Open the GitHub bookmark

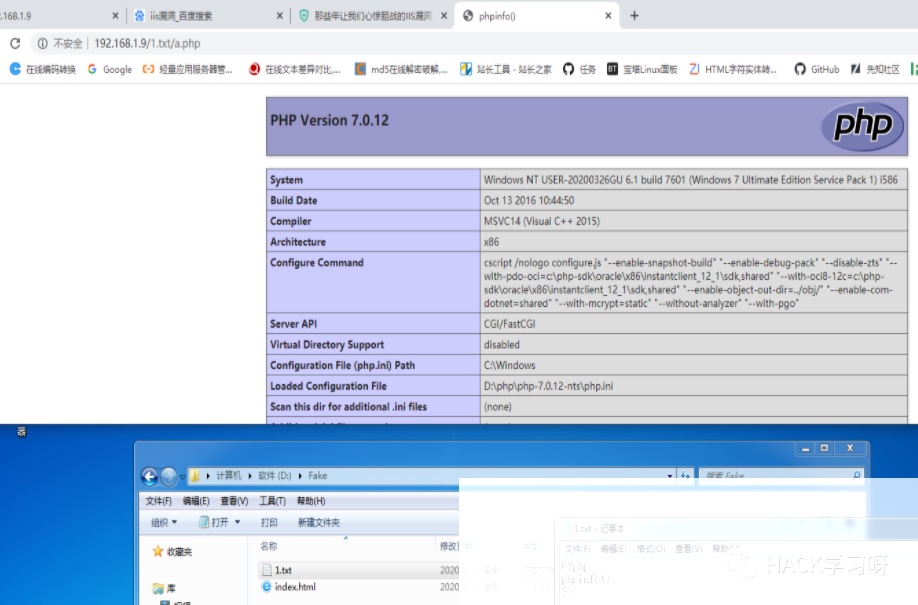point(817,69)
